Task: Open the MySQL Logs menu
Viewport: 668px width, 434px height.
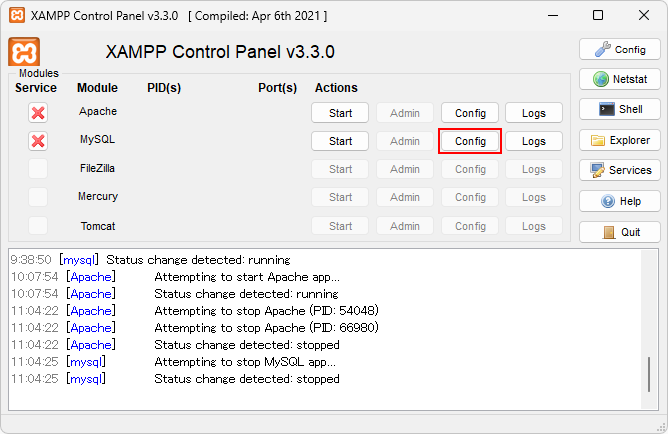Action: click(534, 141)
